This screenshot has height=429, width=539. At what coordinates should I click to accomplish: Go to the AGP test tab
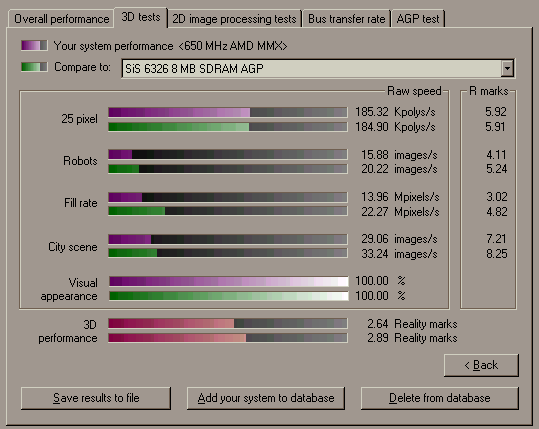(x=418, y=19)
